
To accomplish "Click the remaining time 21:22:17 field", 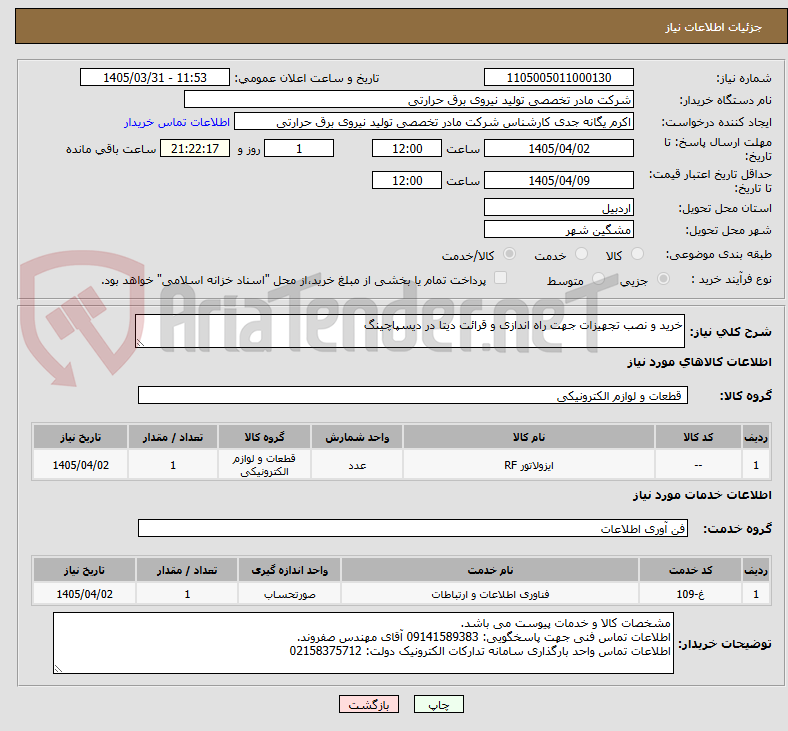I will (x=195, y=148).
